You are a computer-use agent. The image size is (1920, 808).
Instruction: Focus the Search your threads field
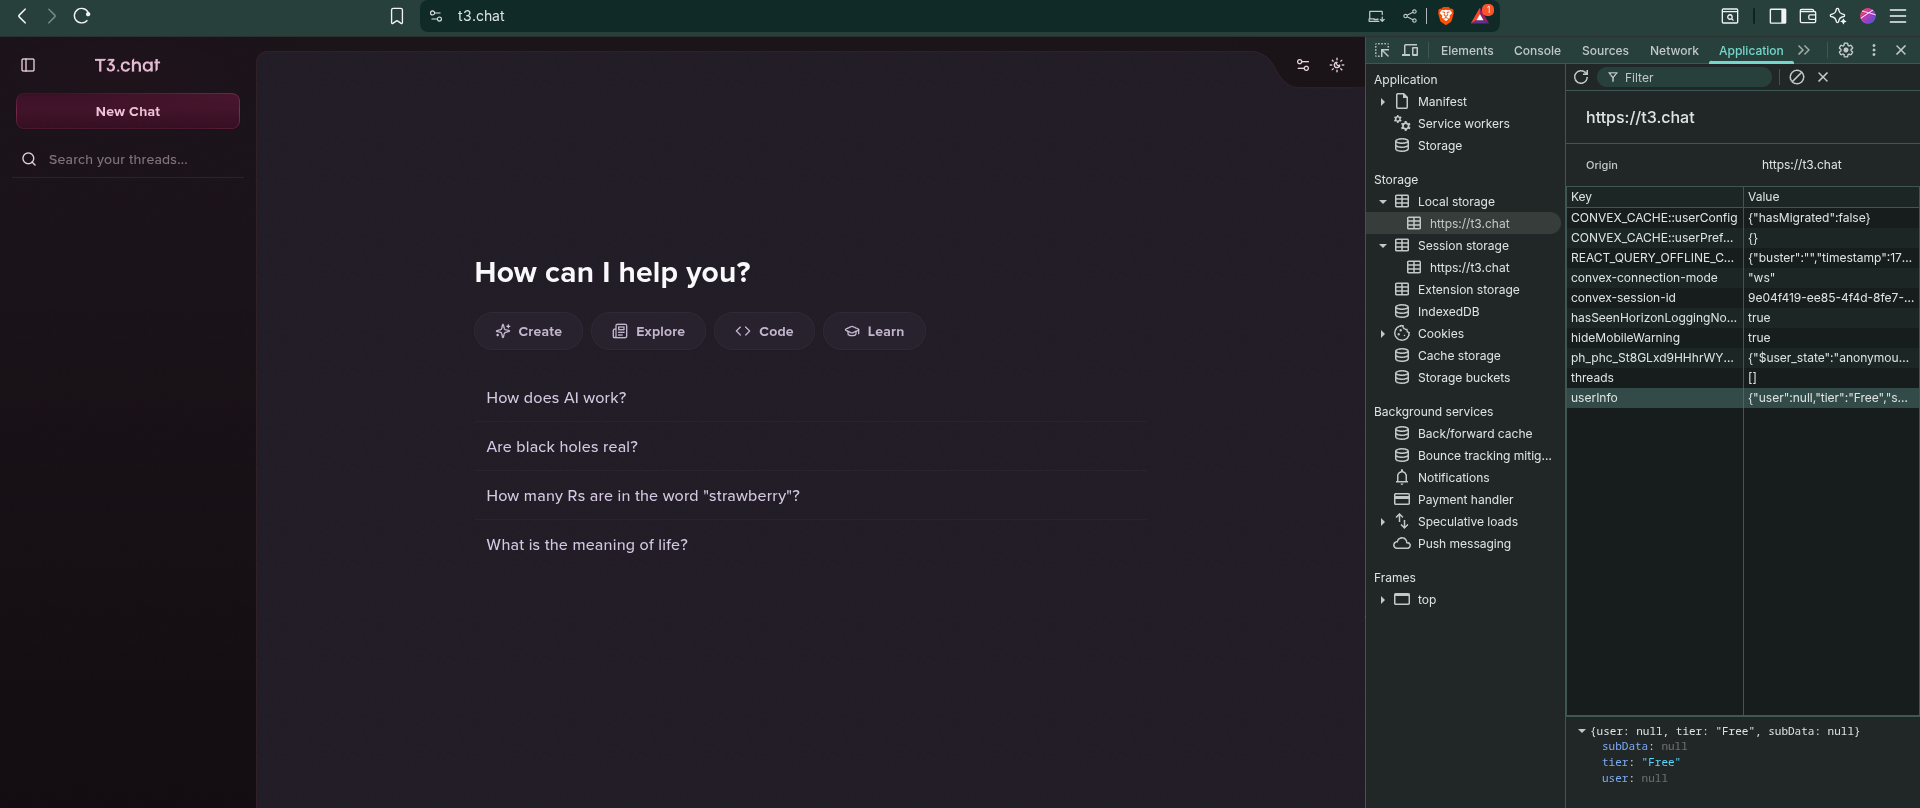coord(140,159)
